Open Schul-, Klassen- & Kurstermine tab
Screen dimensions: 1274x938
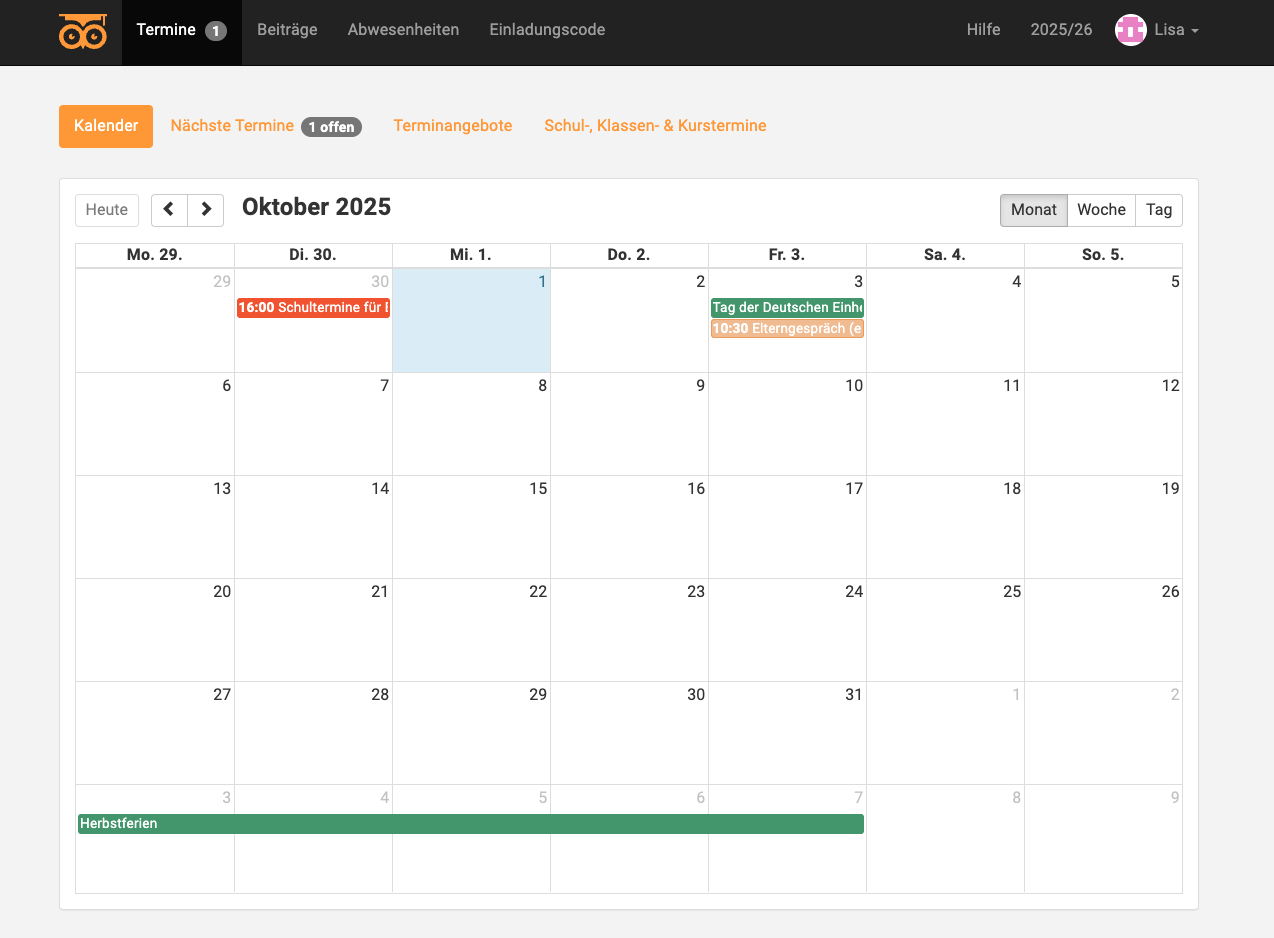click(x=655, y=126)
